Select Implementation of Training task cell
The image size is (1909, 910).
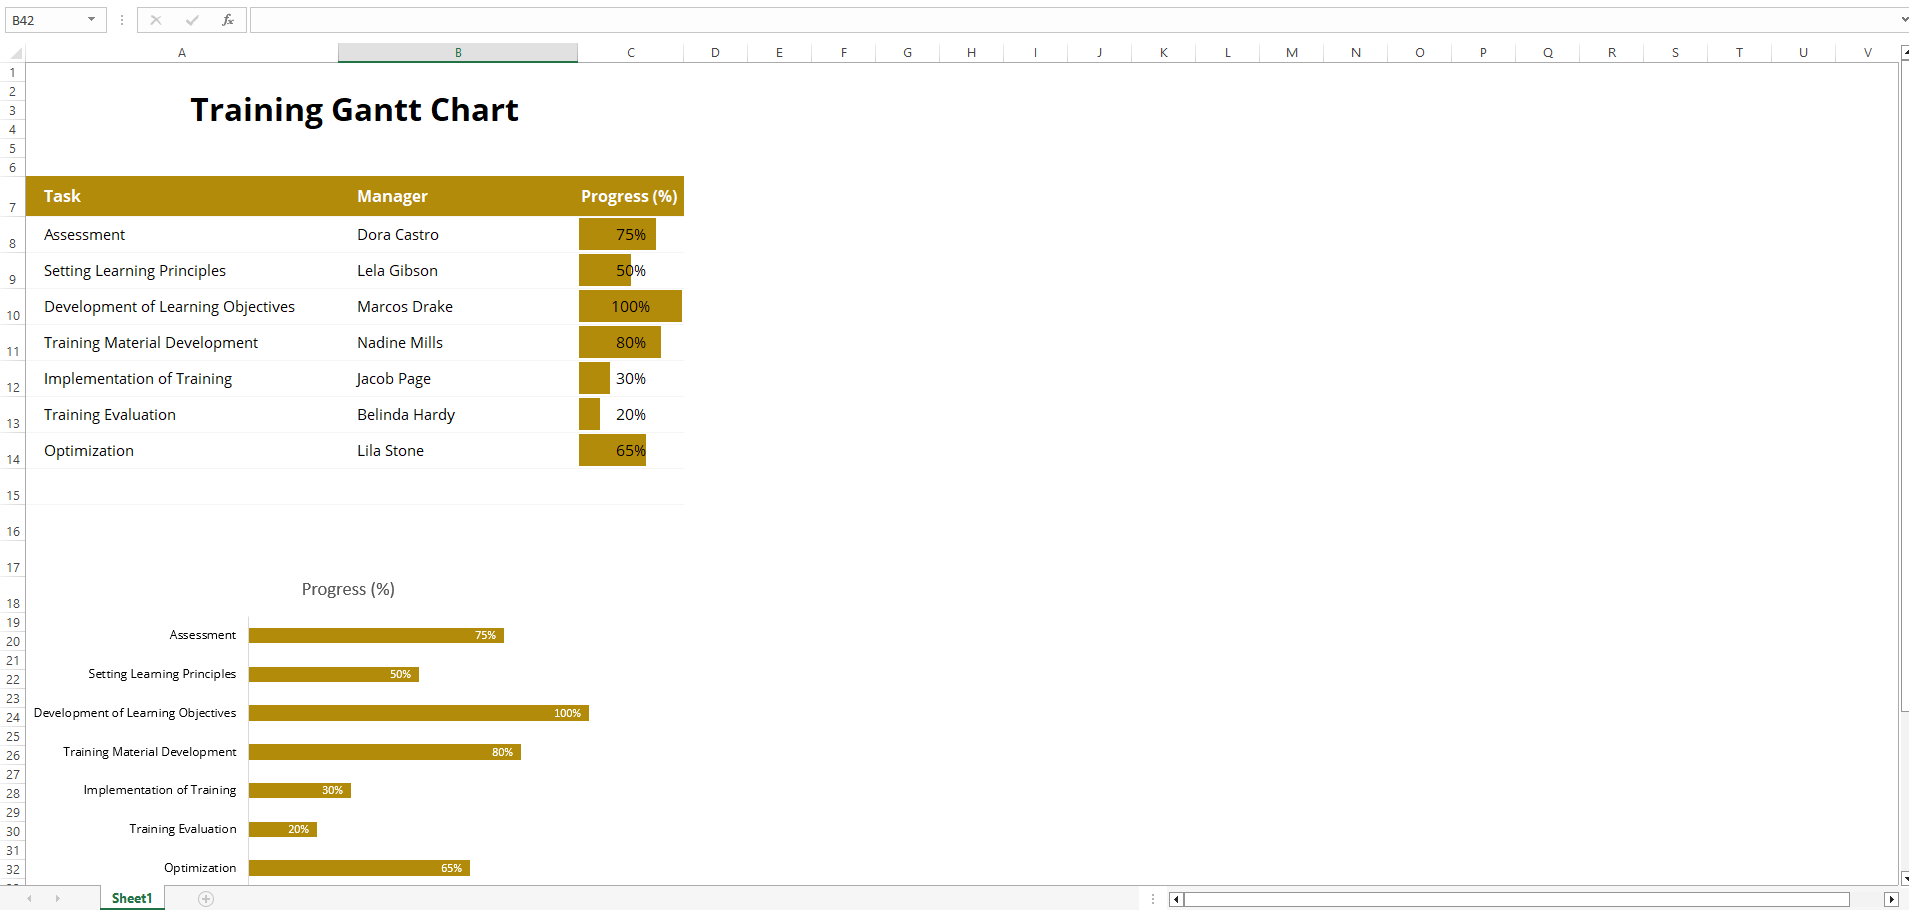click(x=182, y=379)
